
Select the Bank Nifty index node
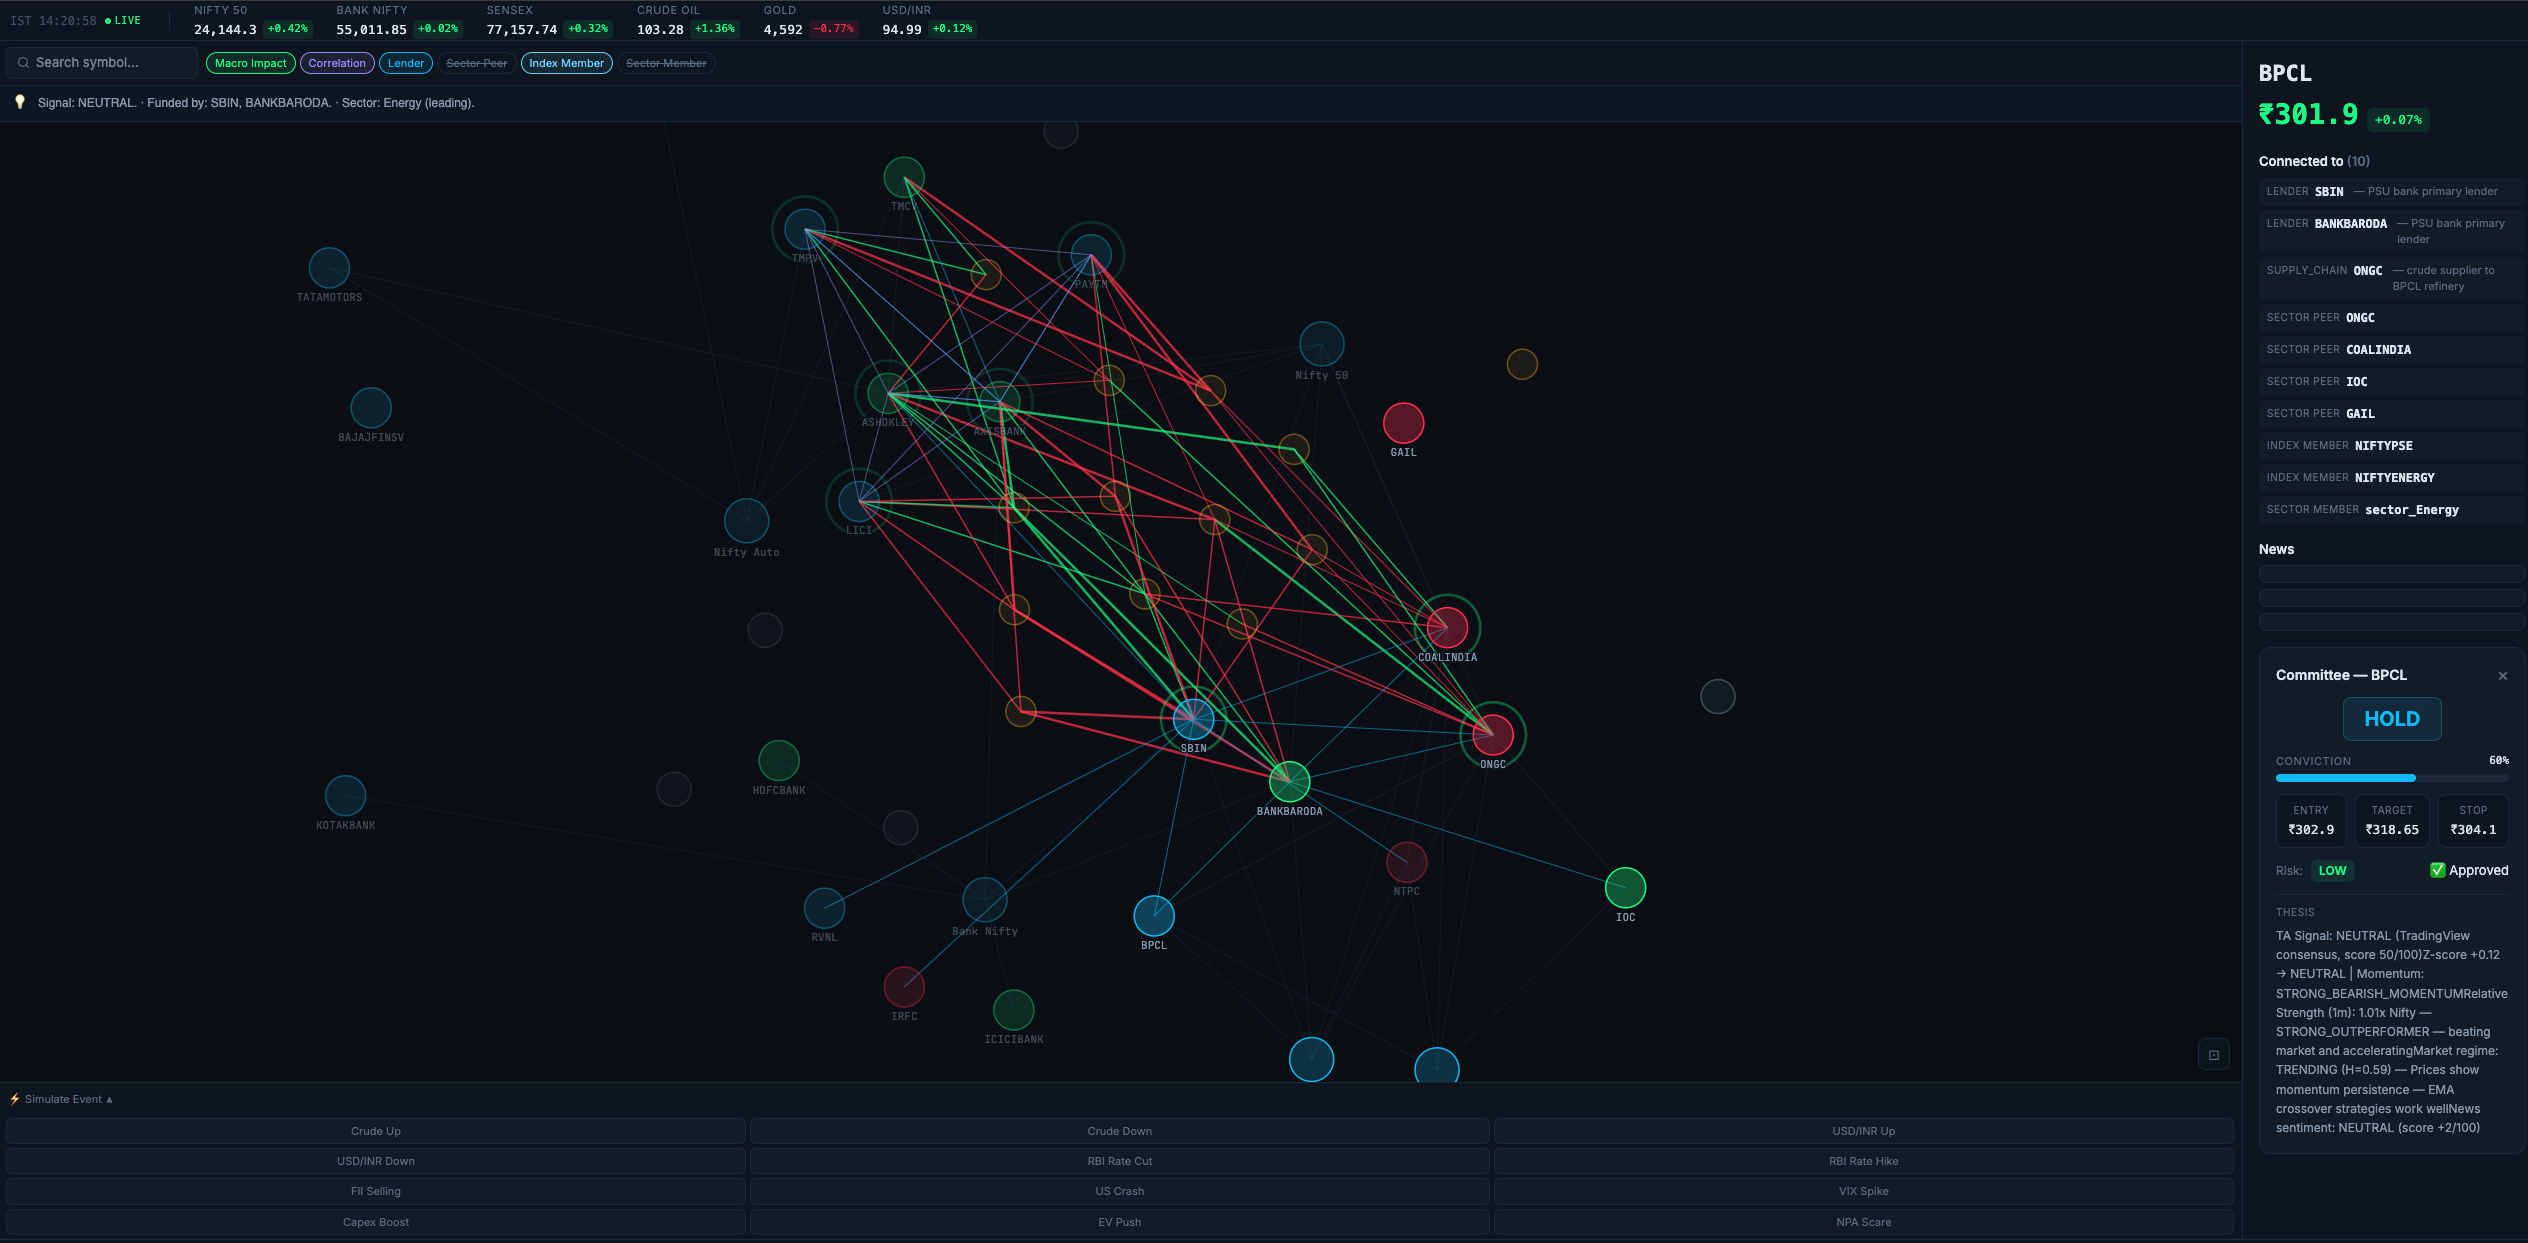point(984,900)
